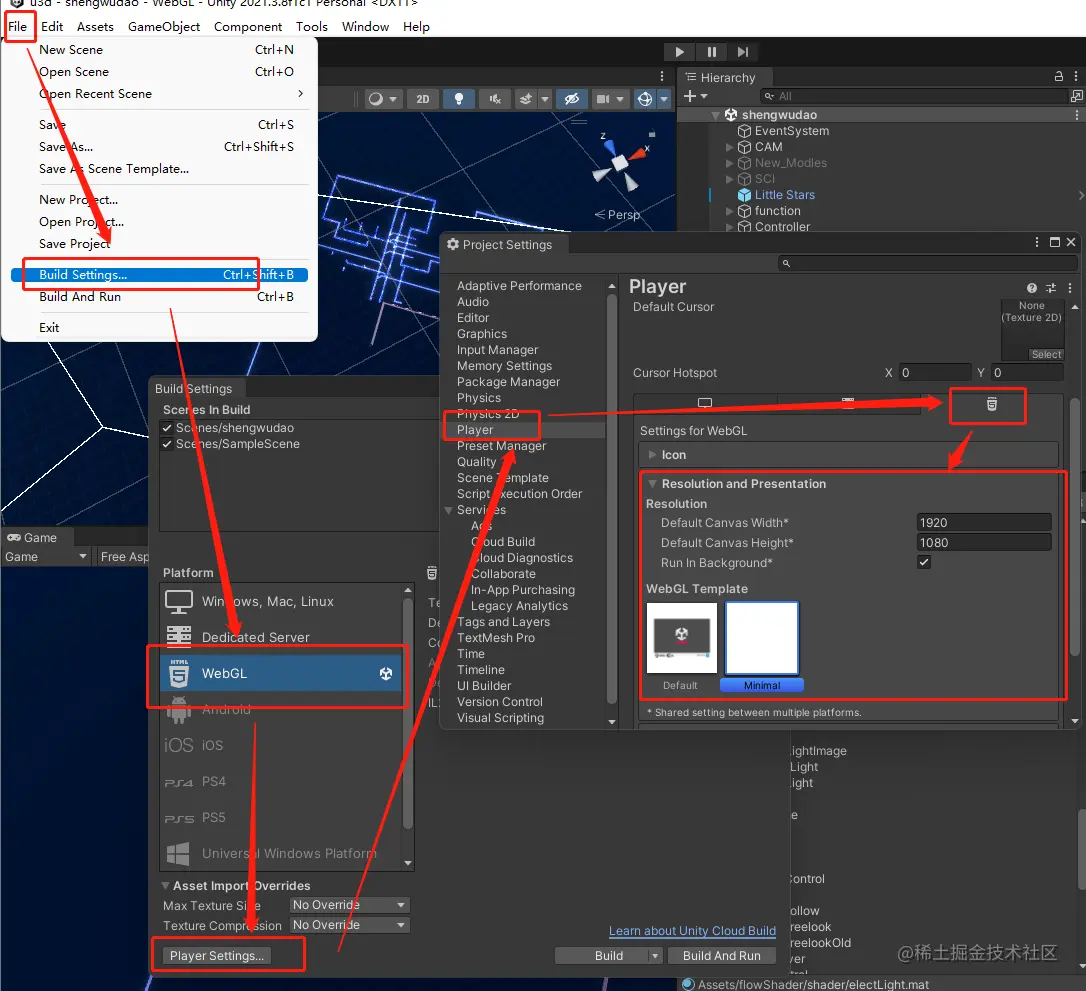Open Max Texture Size dropdown
The height and width of the screenshot is (991, 1086).
click(349, 905)
